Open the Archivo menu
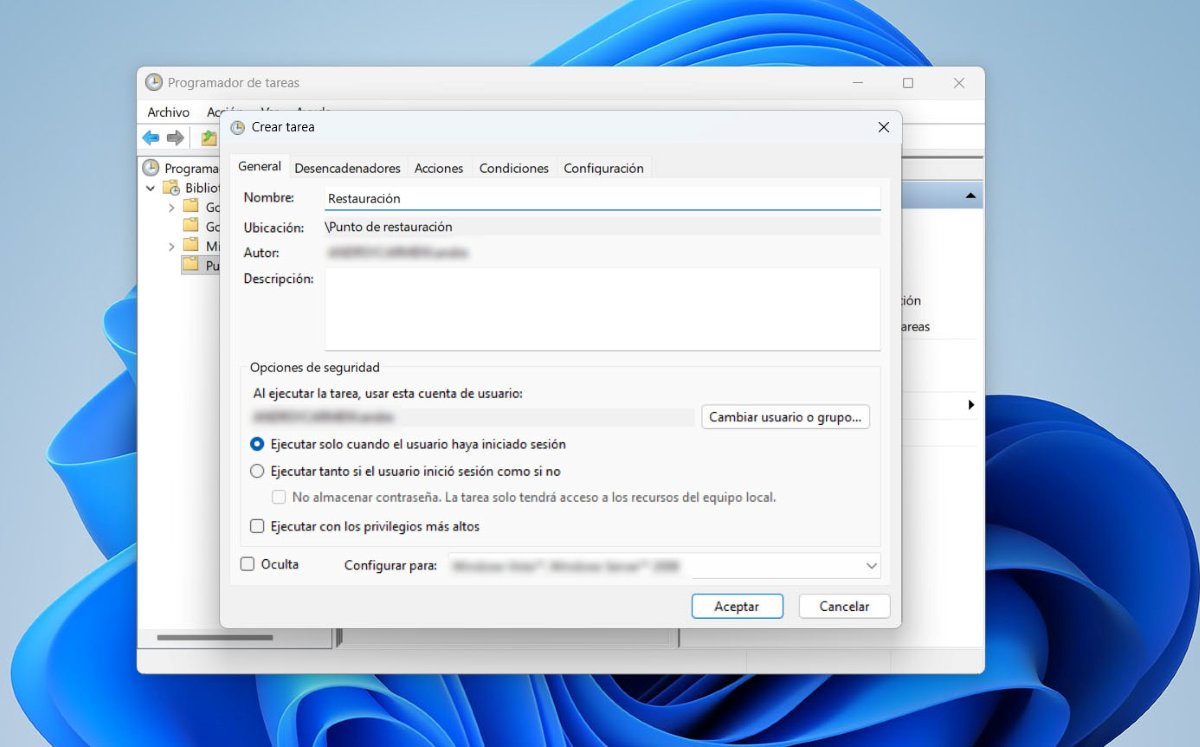The height and width of the screenshot is (747, 1200). click(x=167, y=112)
